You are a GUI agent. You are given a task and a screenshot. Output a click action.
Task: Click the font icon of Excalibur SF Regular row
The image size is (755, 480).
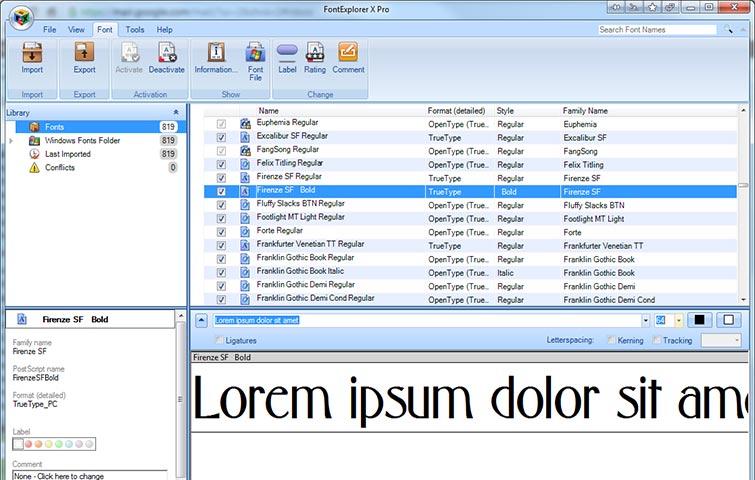(x=245, y=137)
